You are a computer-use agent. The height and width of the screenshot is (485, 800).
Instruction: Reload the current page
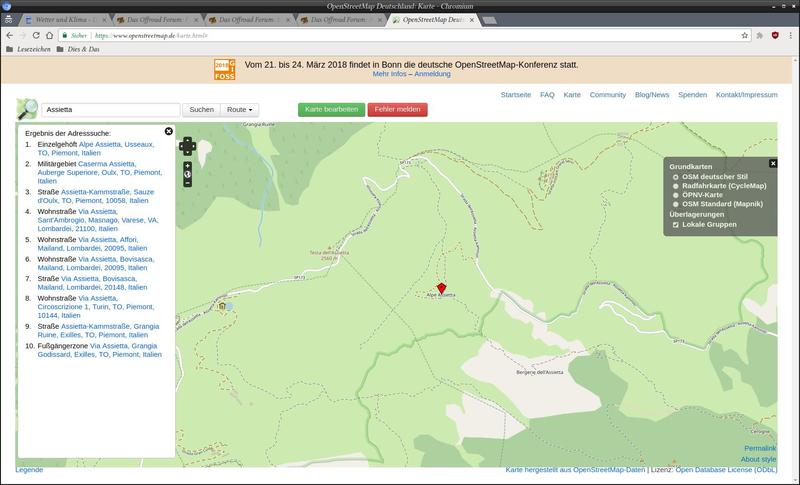point(36,36)
